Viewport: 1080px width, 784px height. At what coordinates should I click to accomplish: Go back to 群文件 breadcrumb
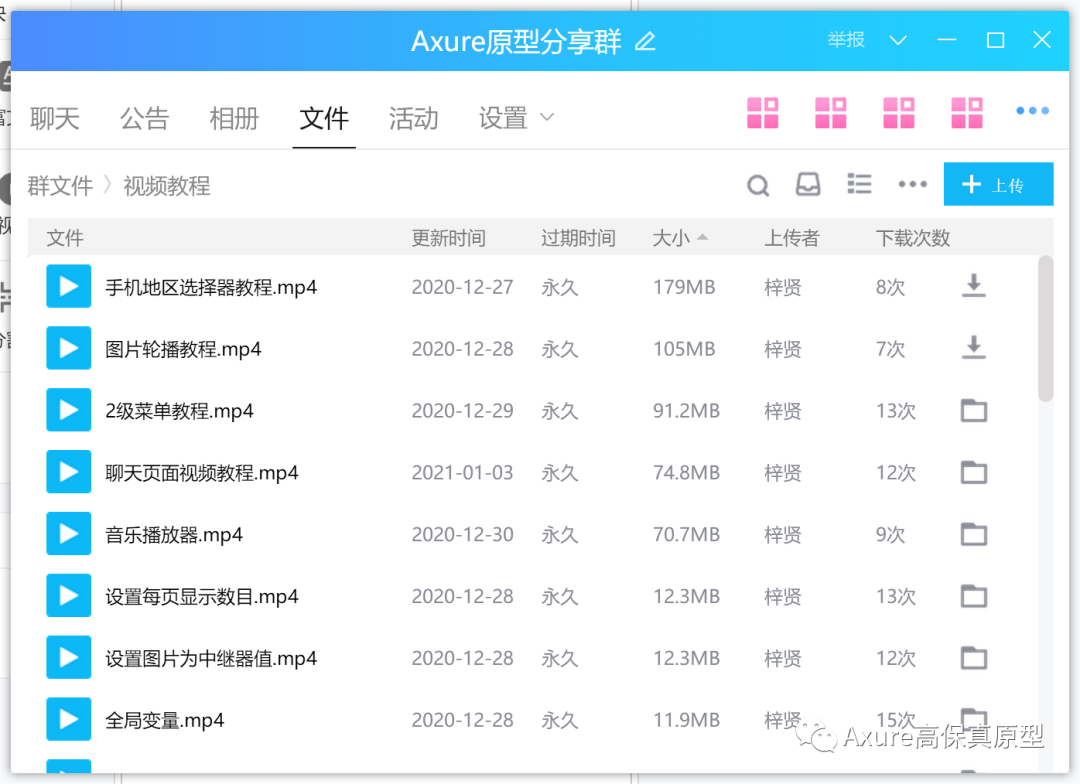coord(60,186)
